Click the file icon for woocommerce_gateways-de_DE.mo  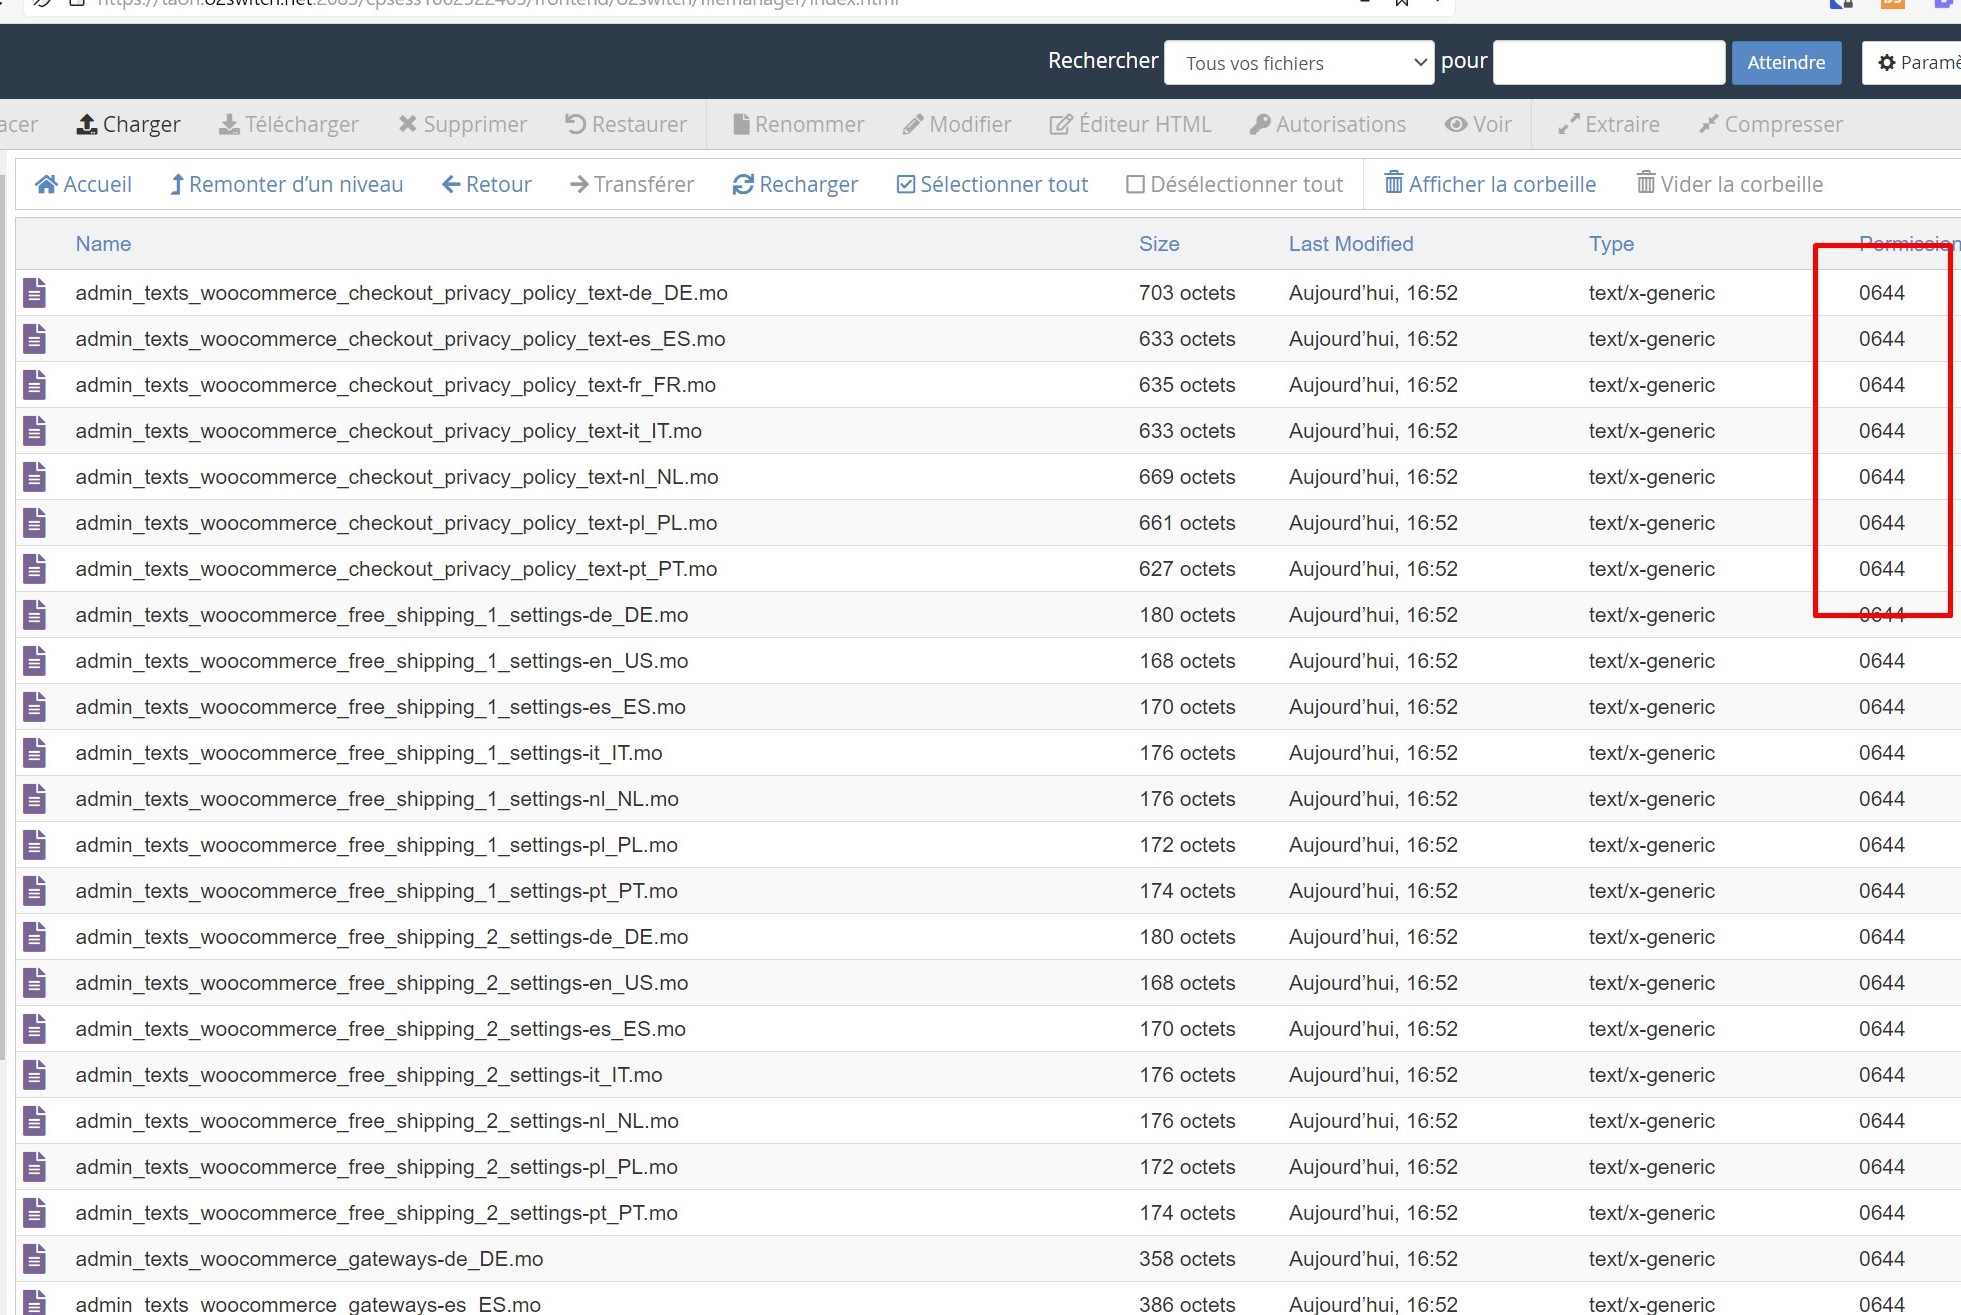[x=35, y=1259]
